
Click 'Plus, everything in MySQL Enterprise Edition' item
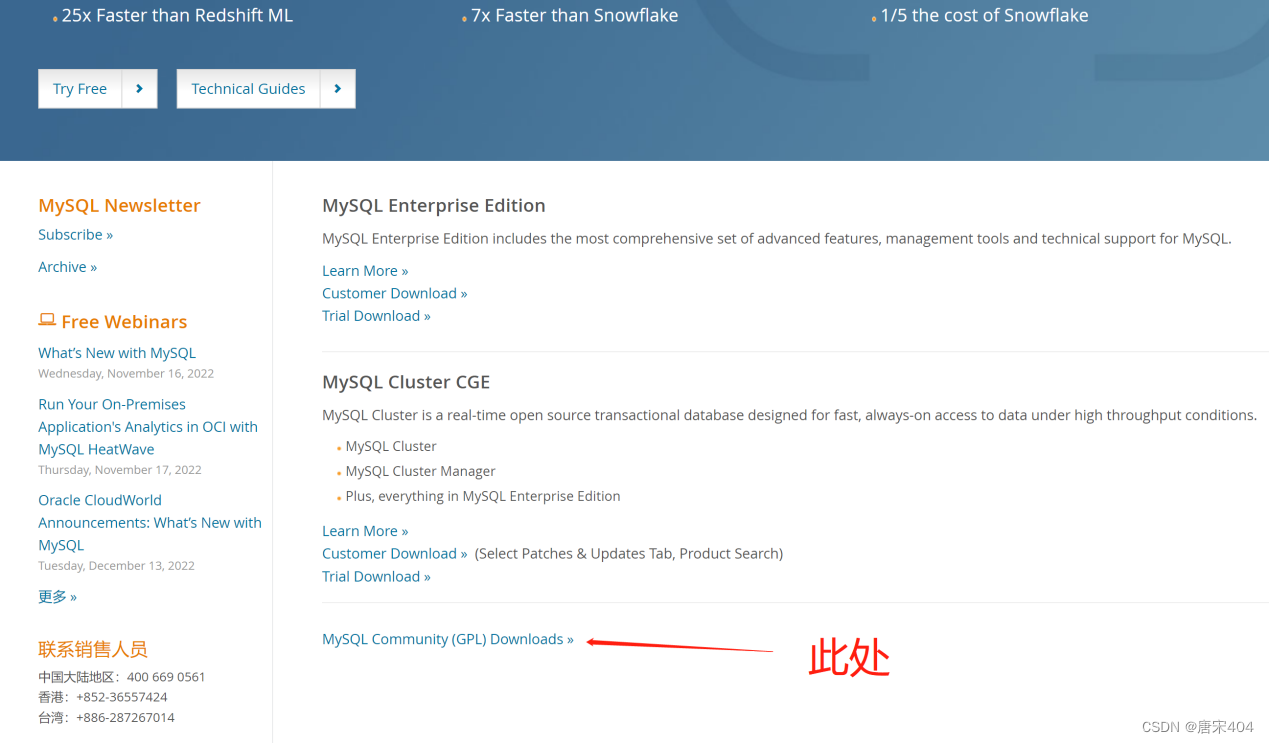pyautogui.click(x=483, y=496)
